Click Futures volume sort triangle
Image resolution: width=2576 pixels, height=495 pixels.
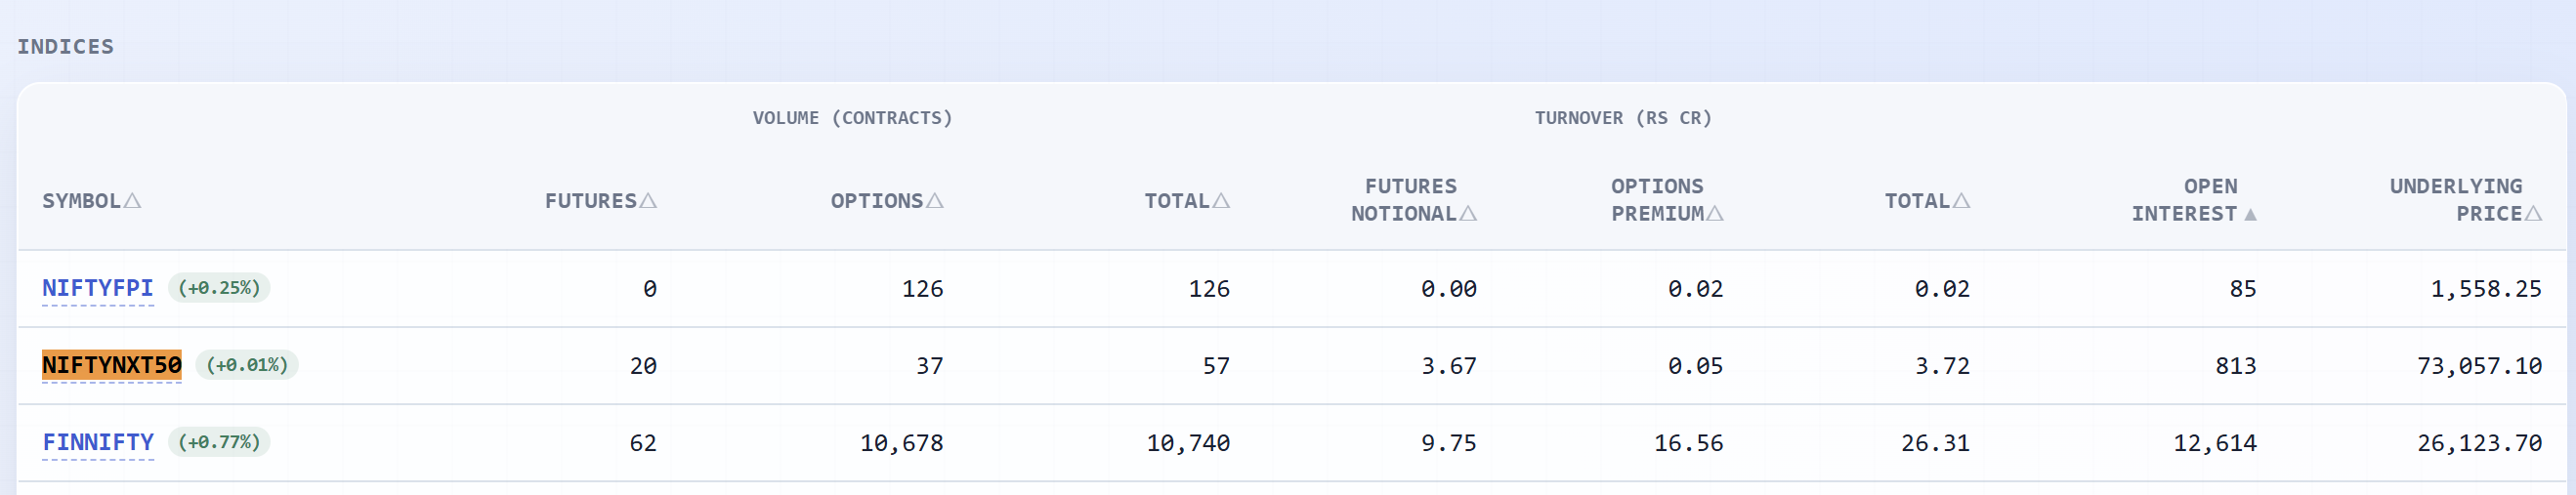click(x=648, y=201)
